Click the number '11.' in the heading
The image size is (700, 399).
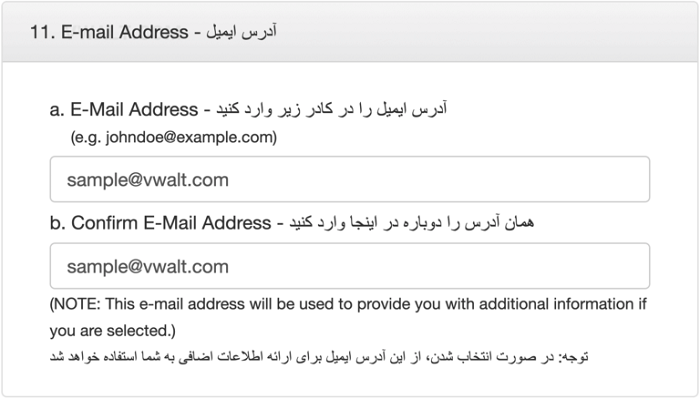click(42, 32)
